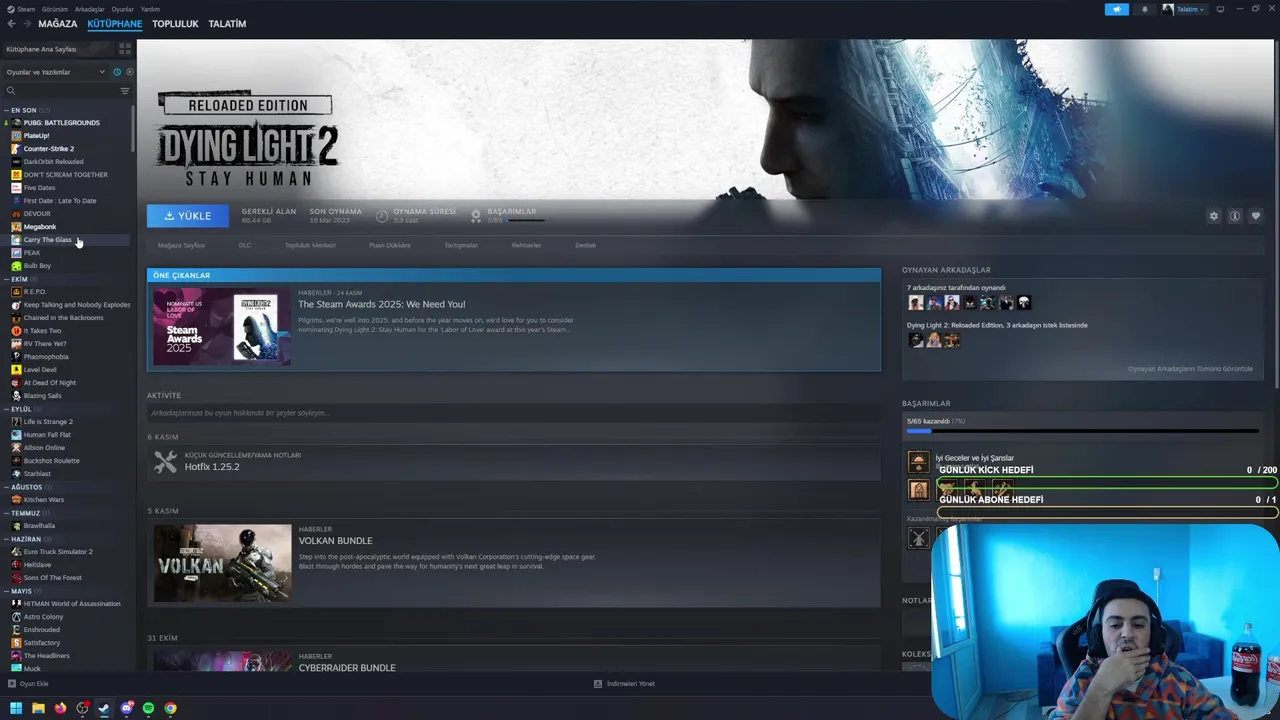Image resolution: width=1280 pixels, height=720 pixels.
Task: Open the announcements megaphone button
Action: [1116, 9]
